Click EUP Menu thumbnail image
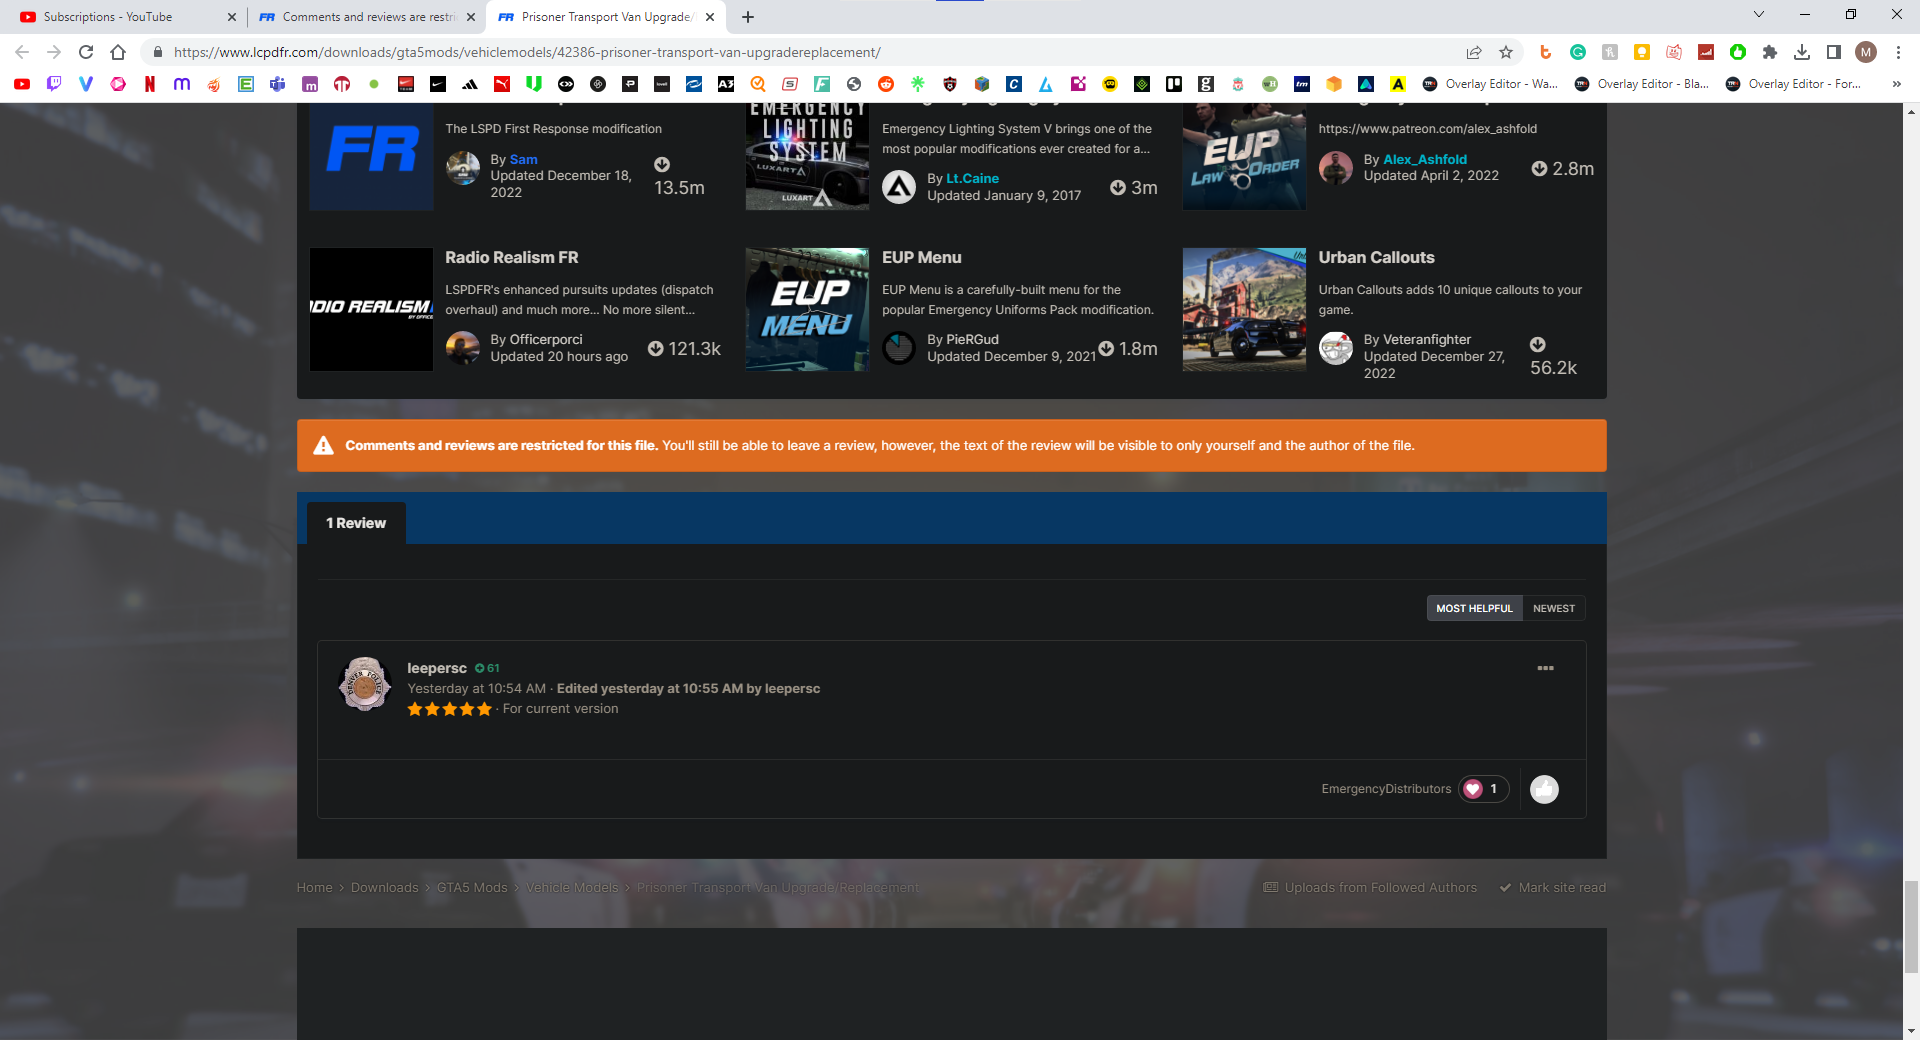The width and height of the screenshot is (1920, 1040). coord(807,309)
